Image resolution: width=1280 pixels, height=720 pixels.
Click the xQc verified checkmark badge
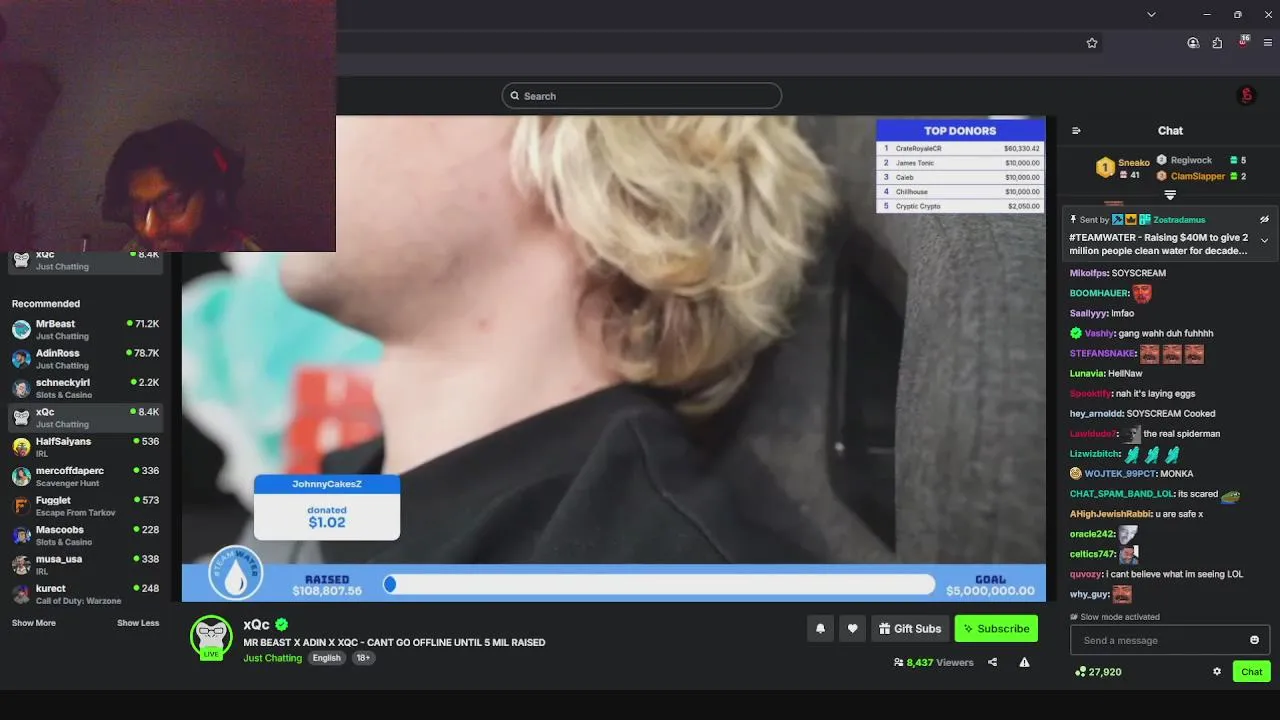[x=282, y=625]
